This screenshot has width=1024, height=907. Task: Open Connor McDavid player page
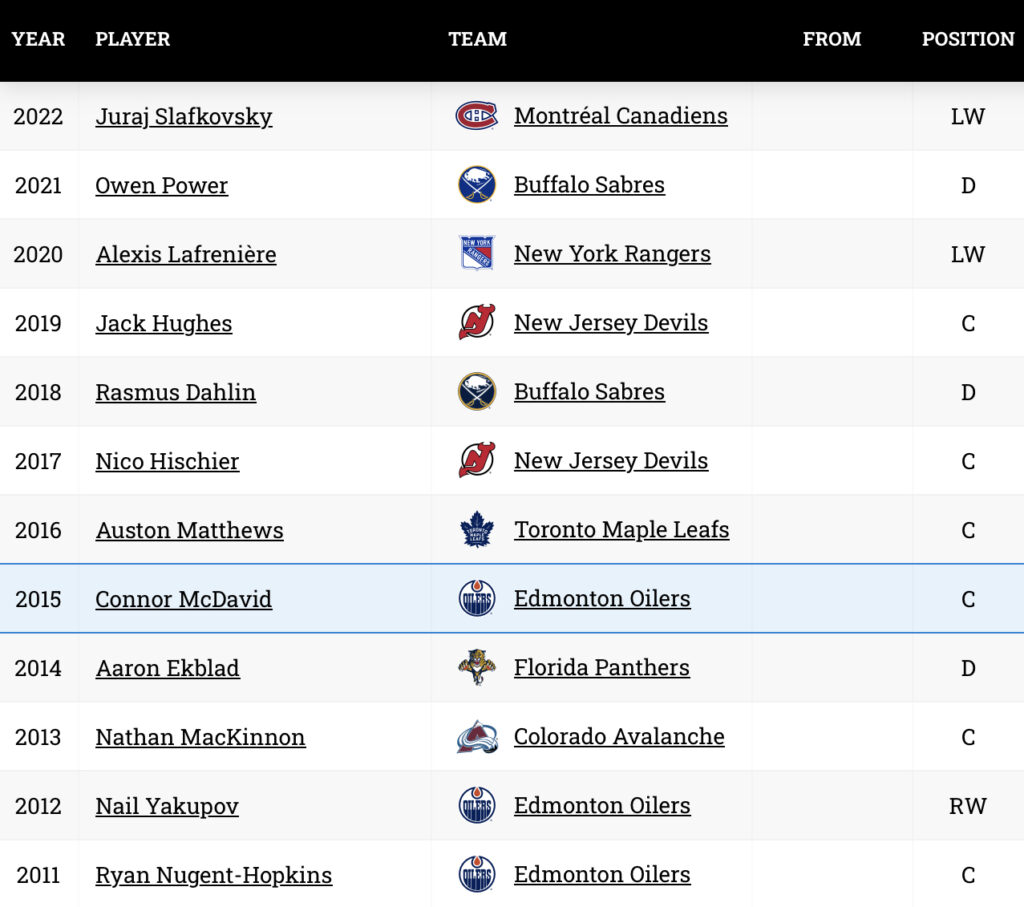(184, 600)
